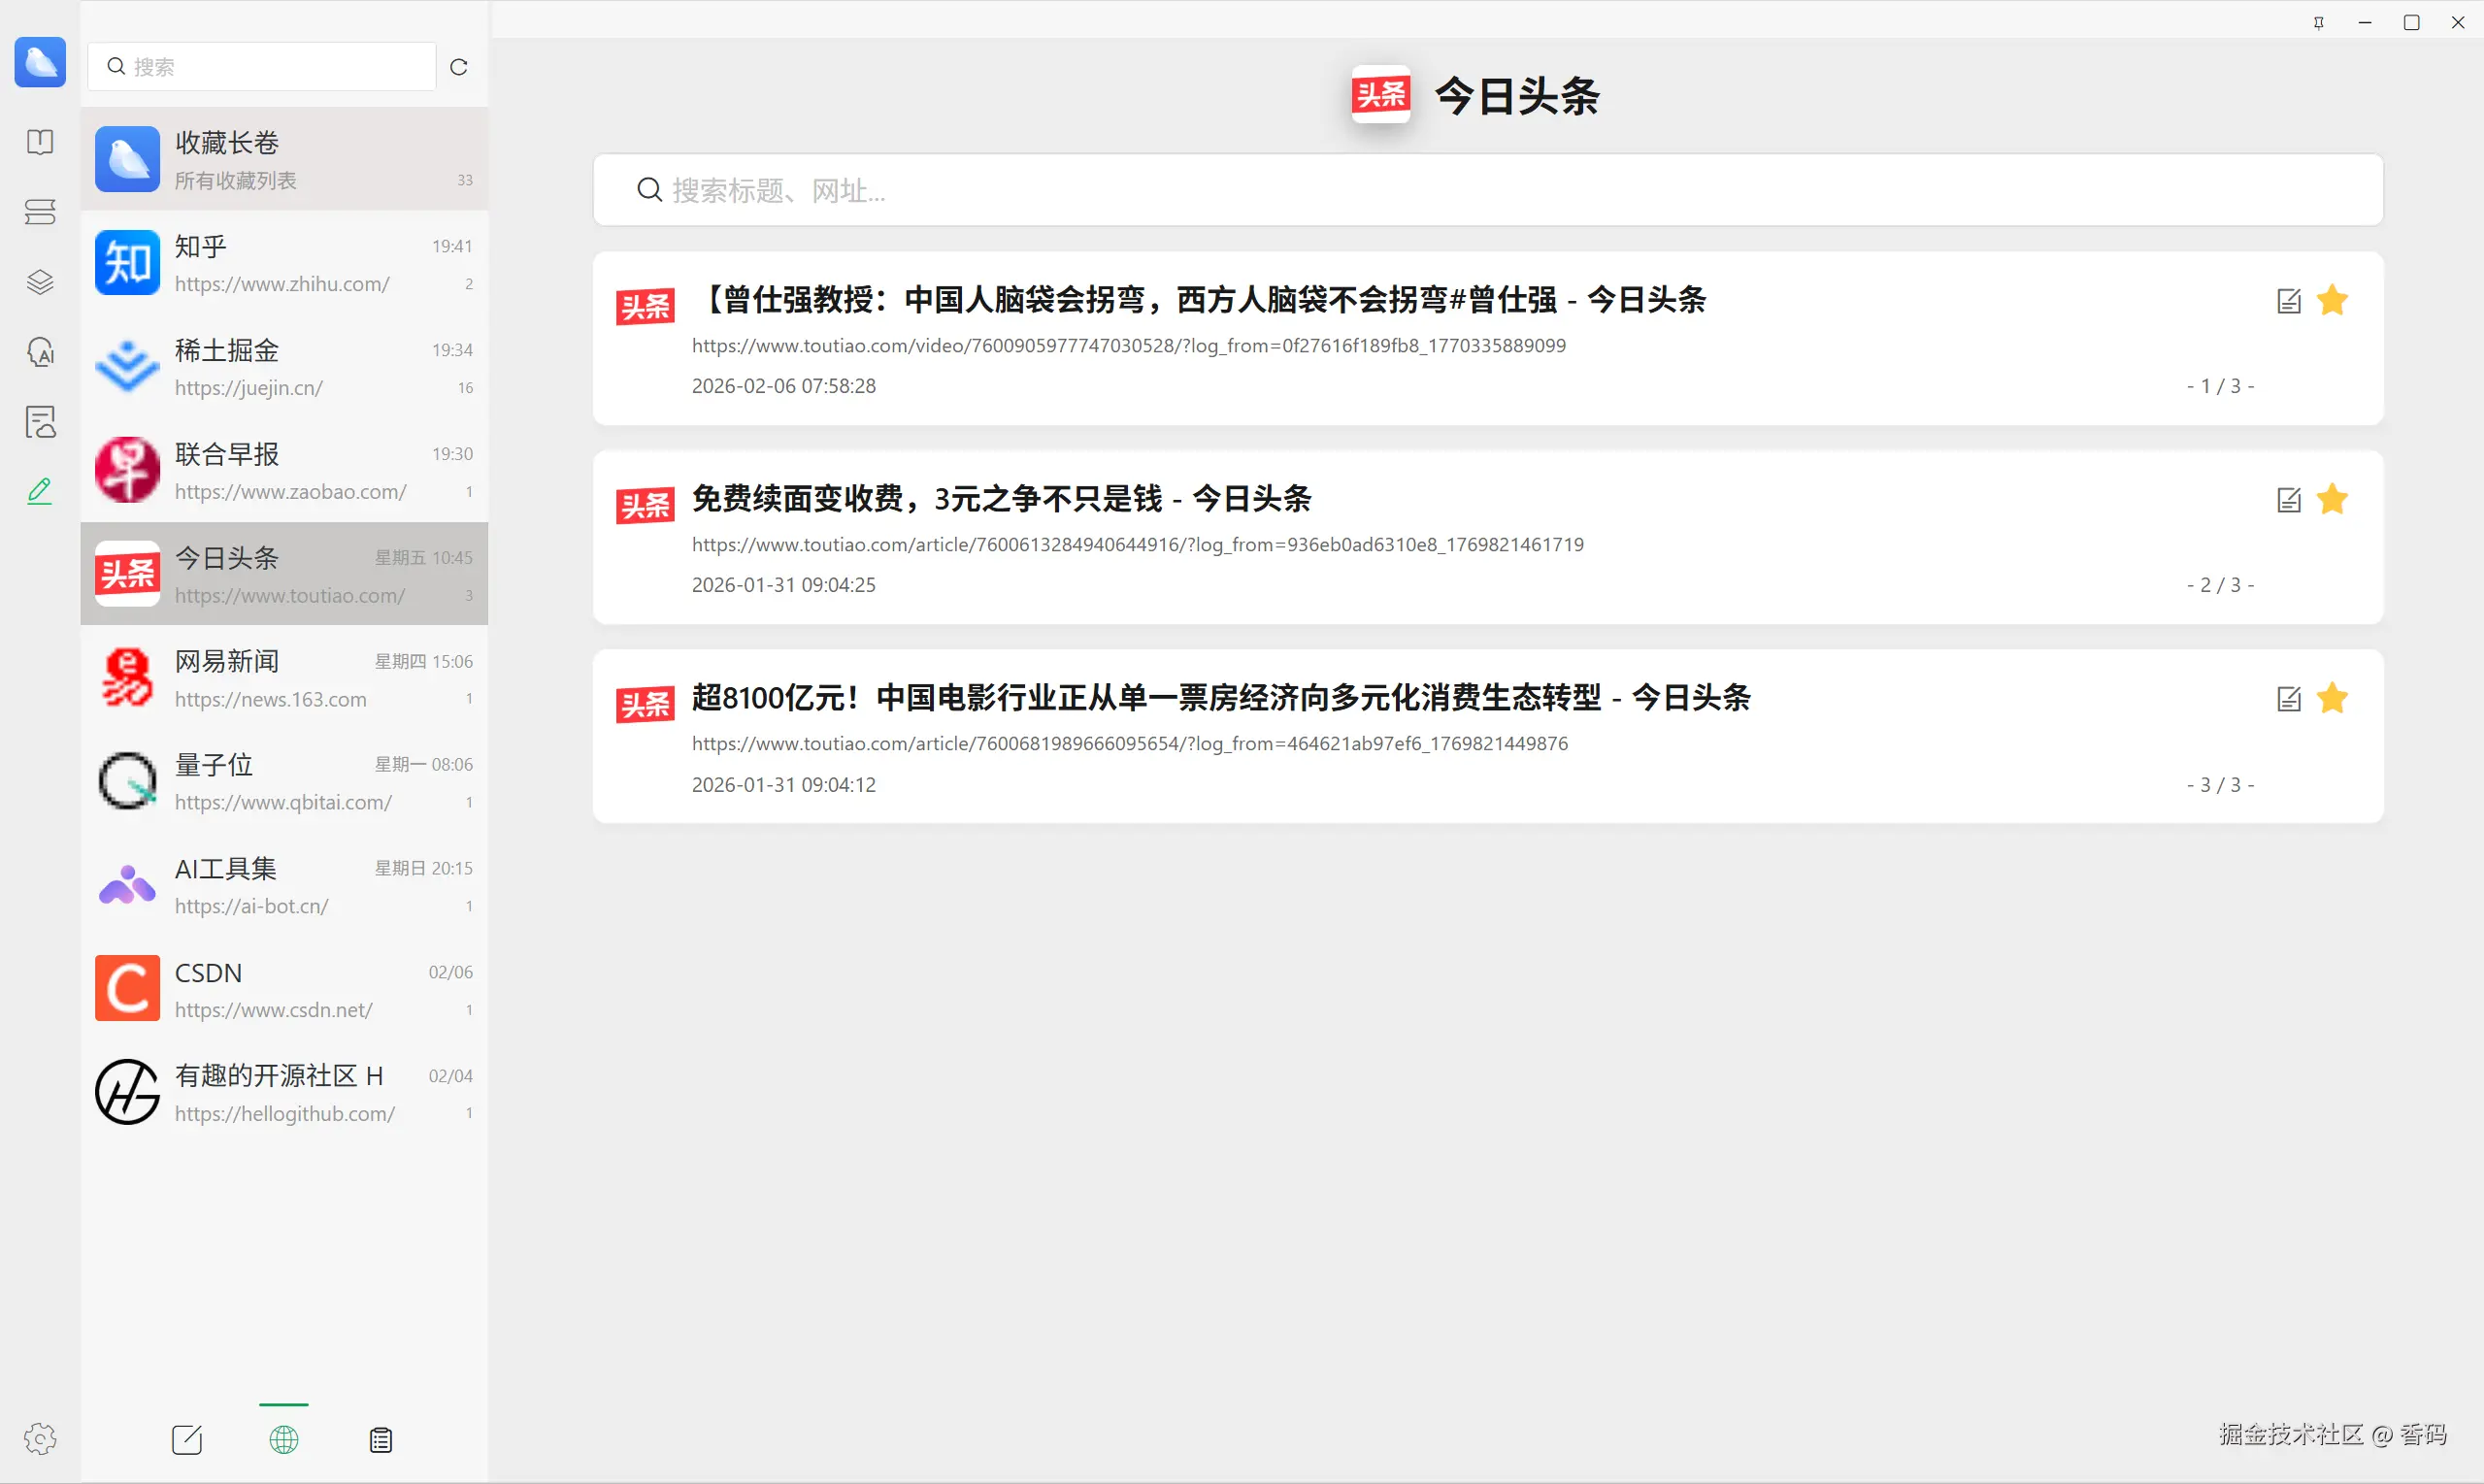The width and height of the screenshot is (2484, 1484).
Task: Select the 有趣的开源社区 H entry
Action: tap(284, 1092)
